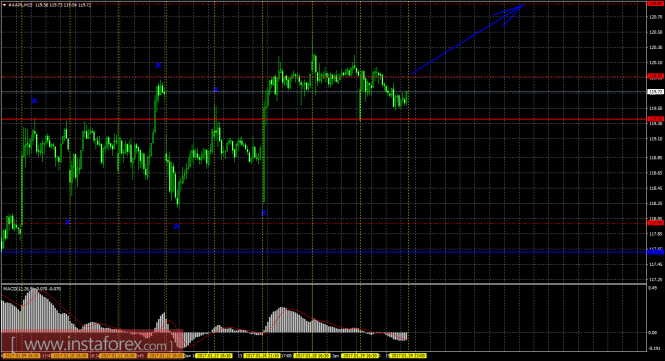Click the 2017.01.19 21:00 date marker
The image size is (665, 361).
tap(408, 356)
